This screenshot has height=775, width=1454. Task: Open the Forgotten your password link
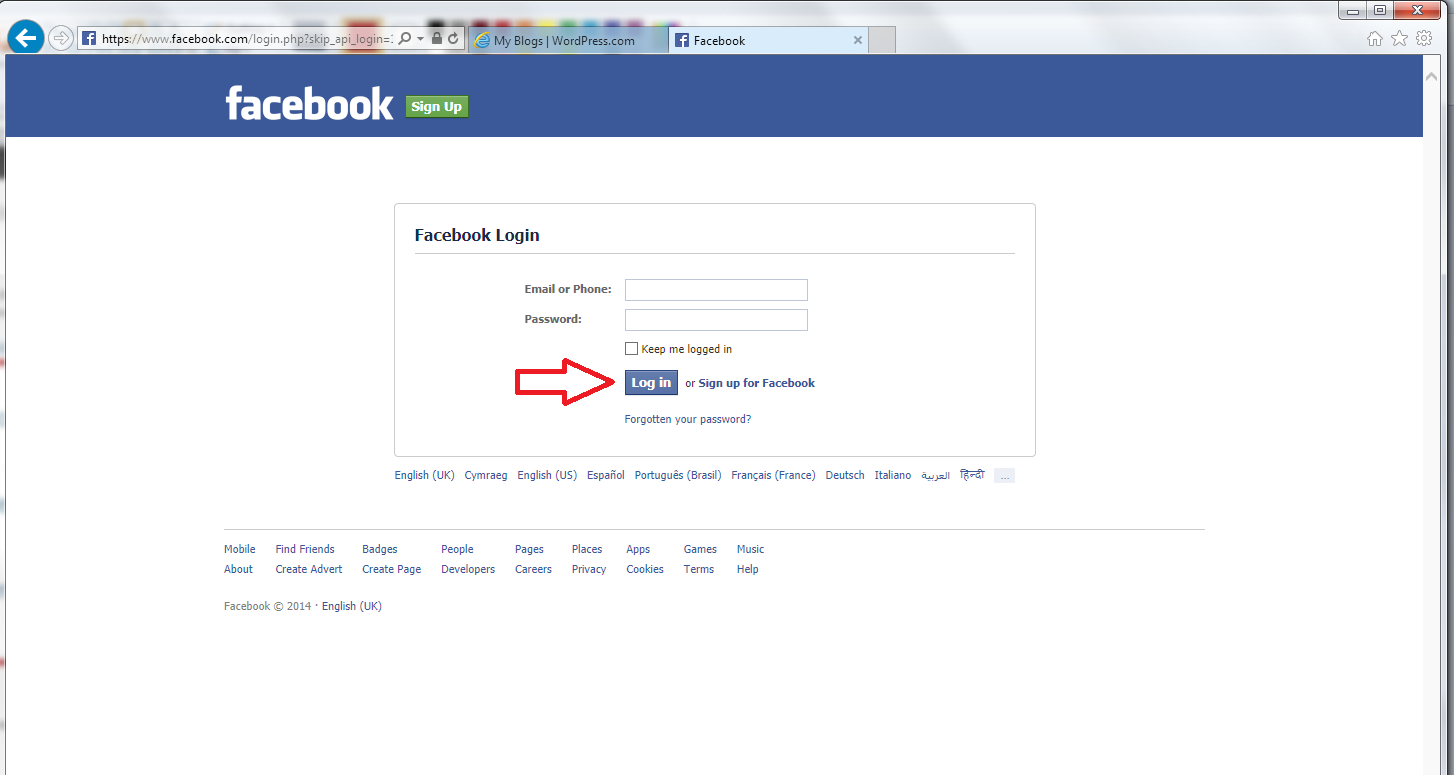[x=688, y=419]
